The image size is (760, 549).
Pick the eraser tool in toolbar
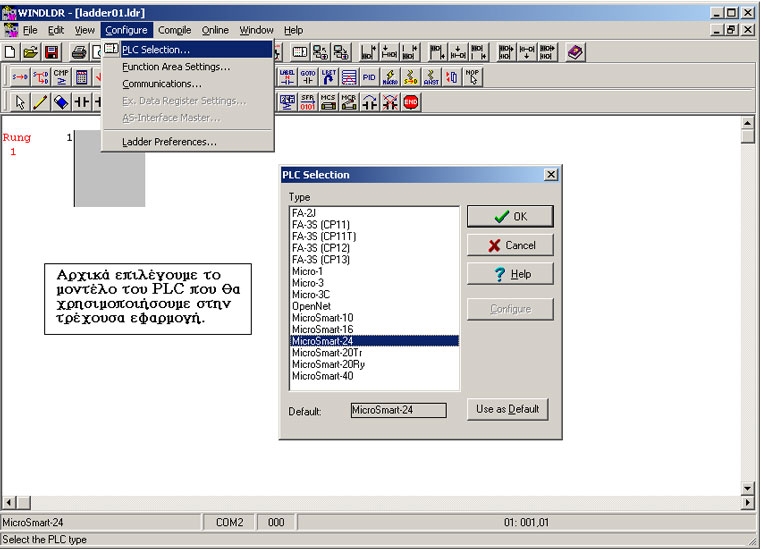pos(61,102)
